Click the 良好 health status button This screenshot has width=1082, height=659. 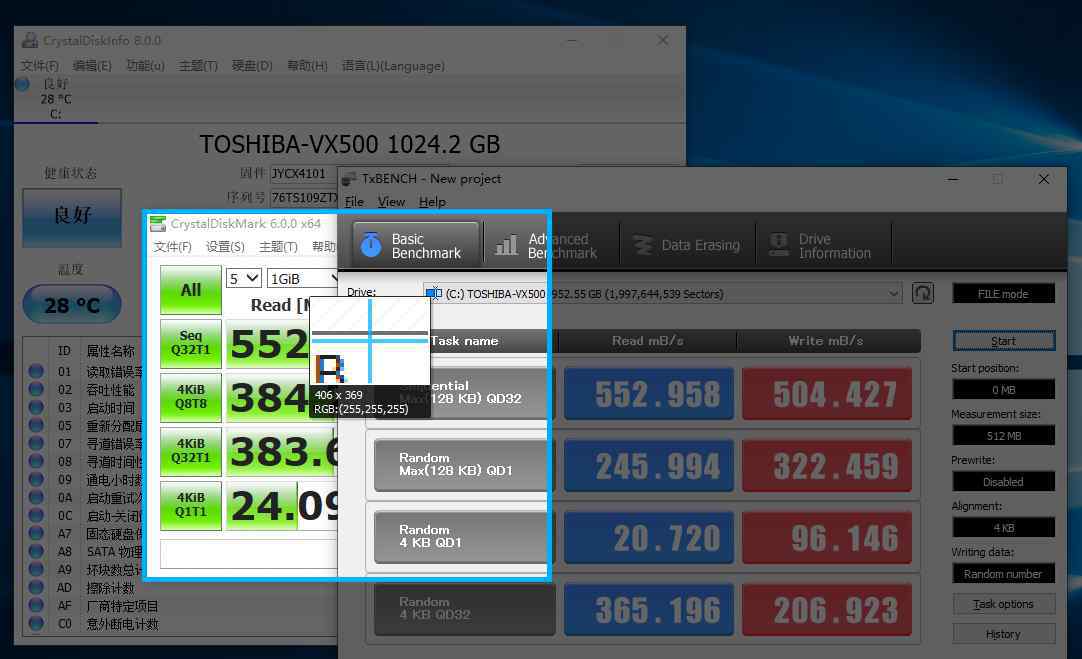[x=72, y=217]
